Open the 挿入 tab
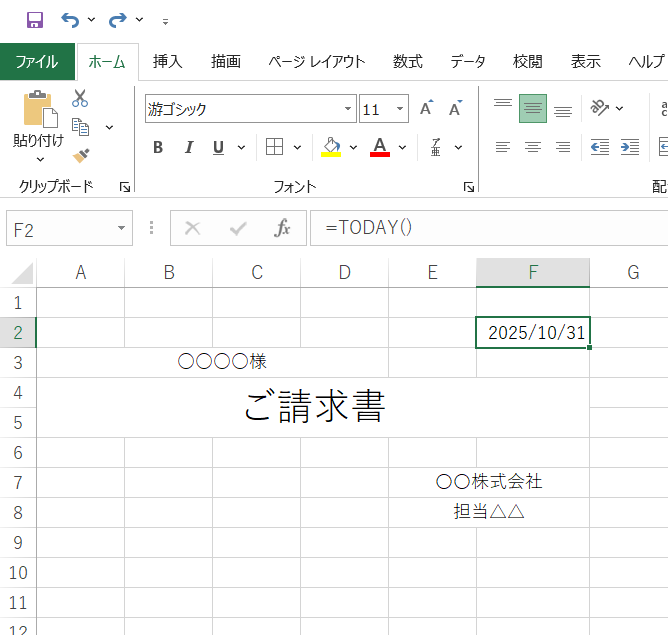Viewport: 668px width, 635px height. pos(167,61)
